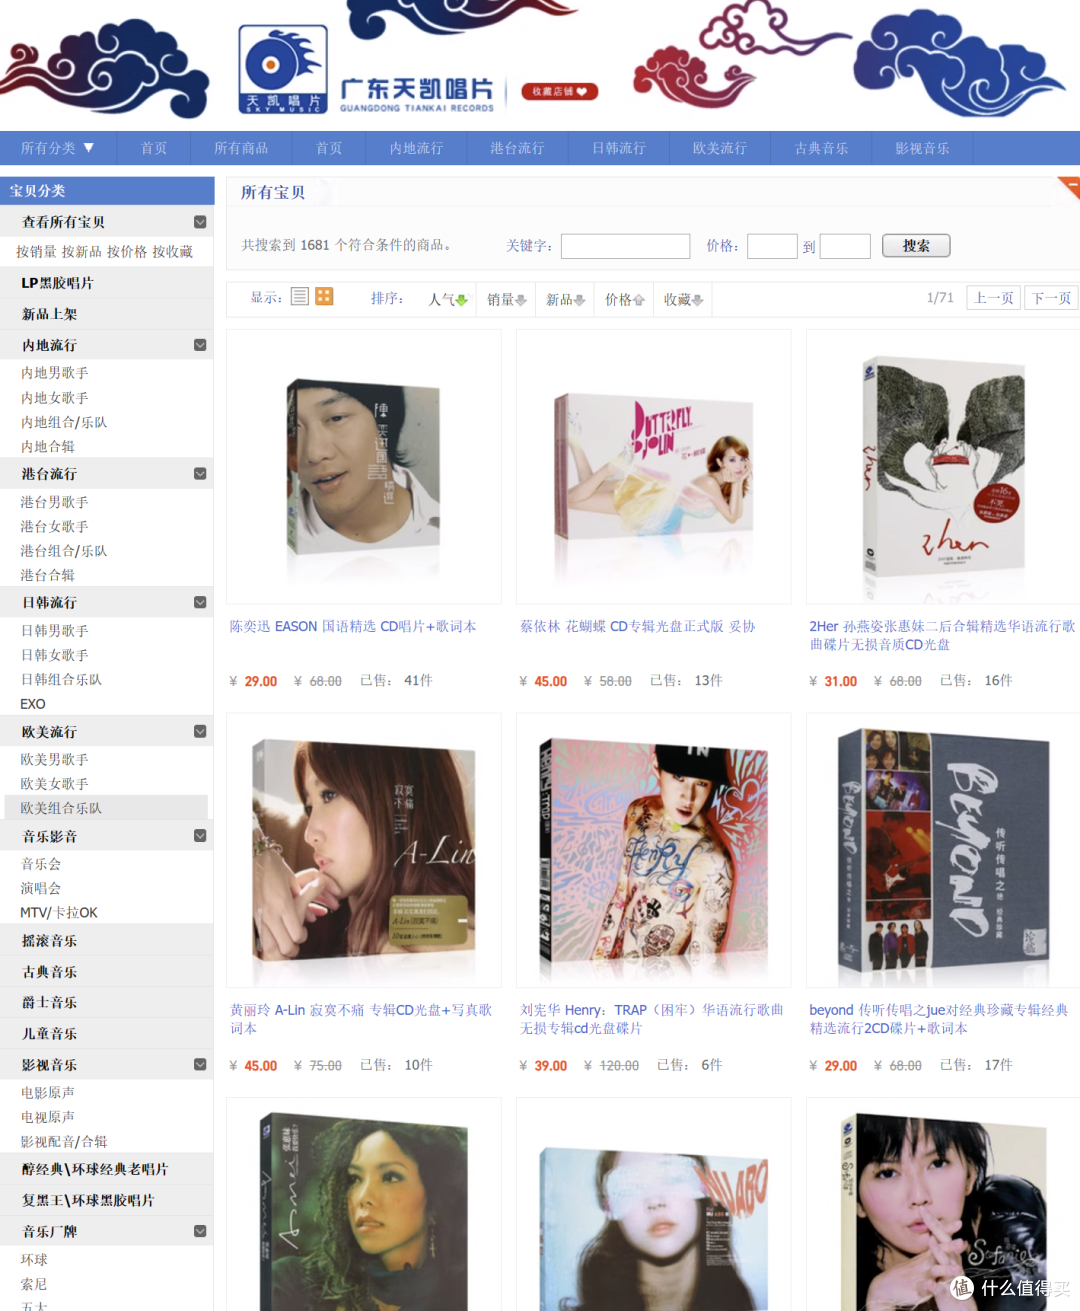Open 刘宪华 Henry TRAP product link
This screenshot has height=1311, width=1080.
click(x=651, y=1019)
